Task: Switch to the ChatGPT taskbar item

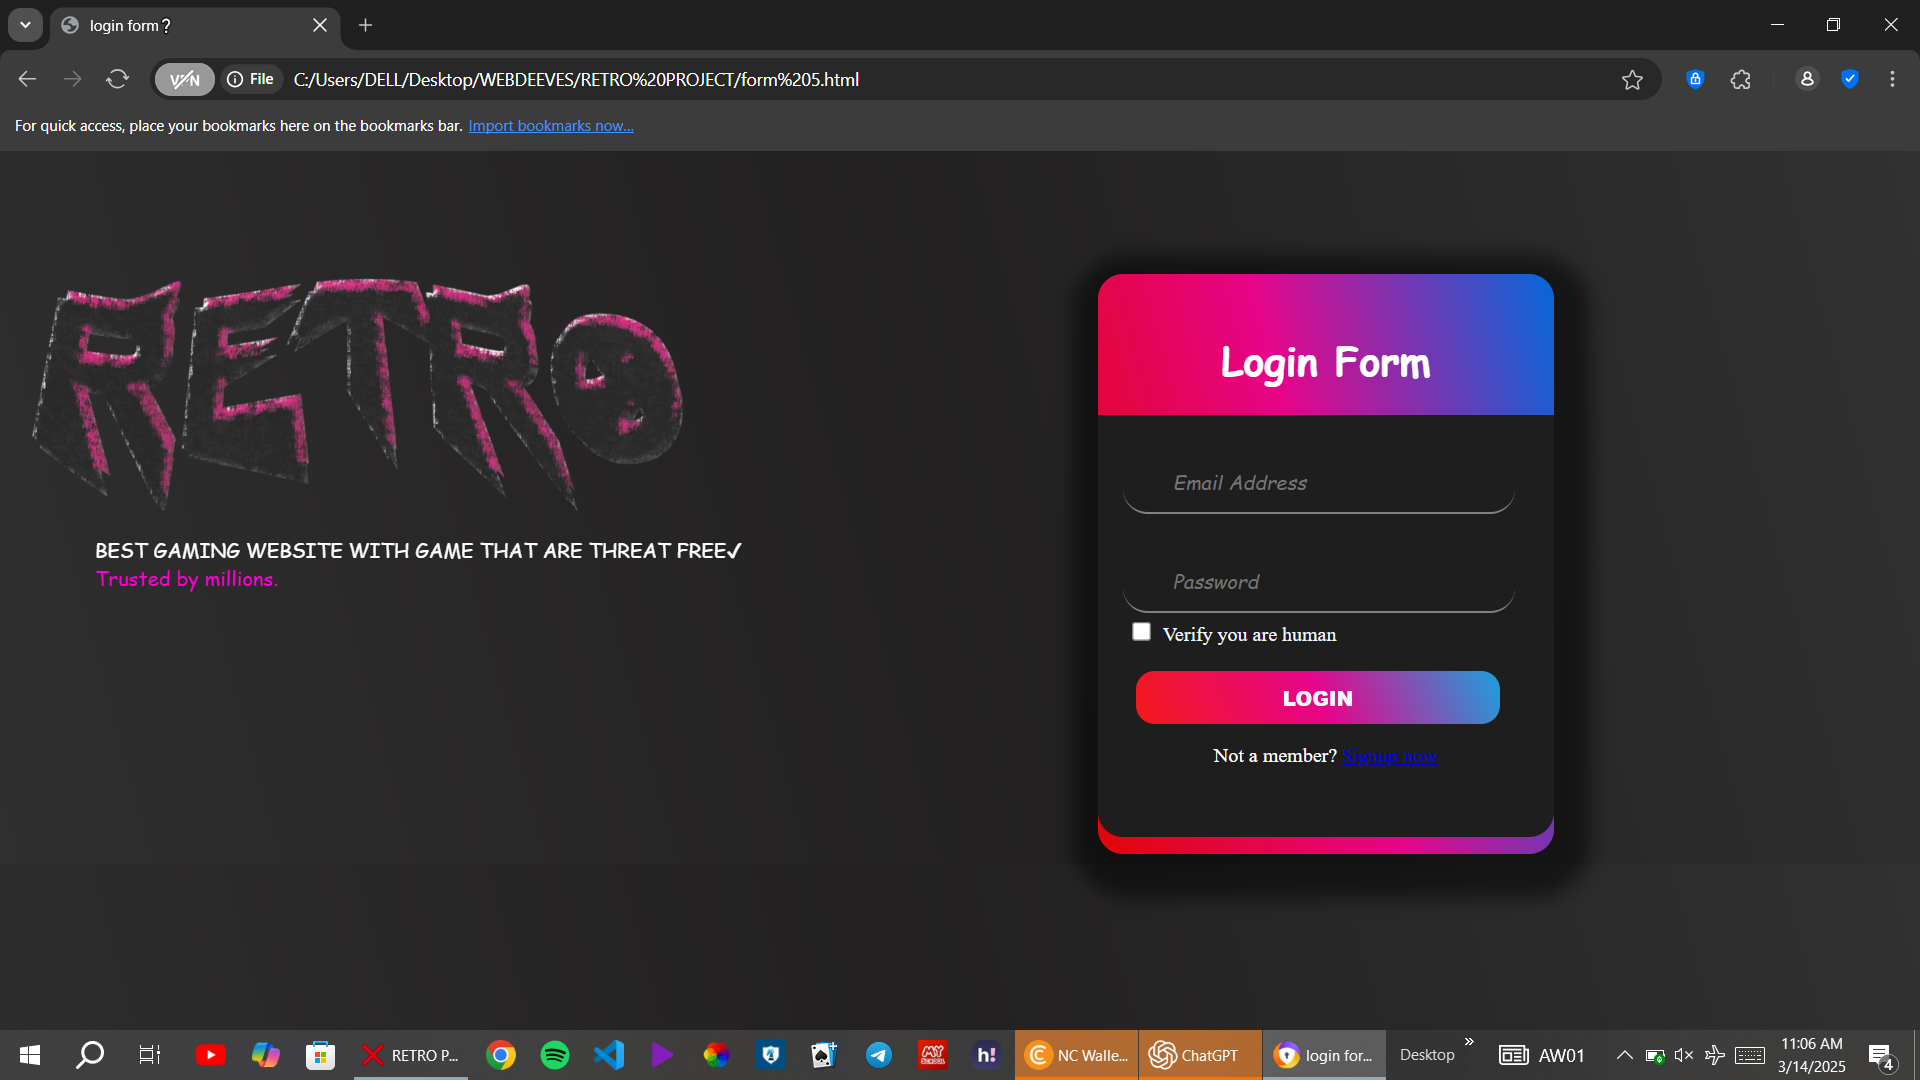Action: click(x=1199, y=1055)
